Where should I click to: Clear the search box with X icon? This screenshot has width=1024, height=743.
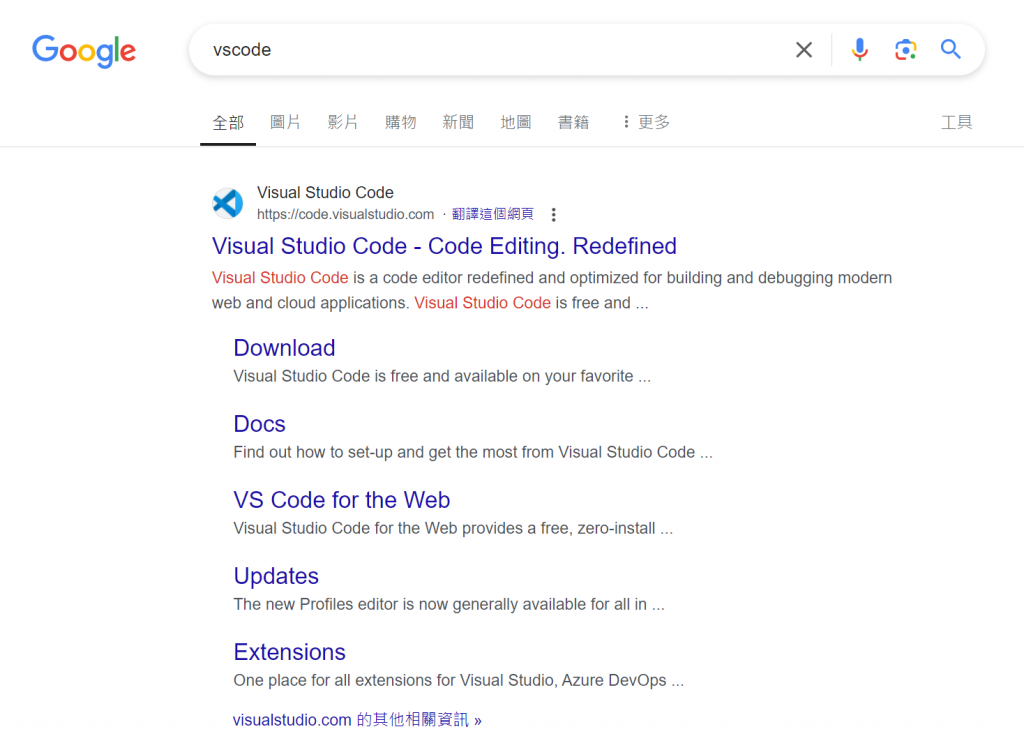click(804, 50)
